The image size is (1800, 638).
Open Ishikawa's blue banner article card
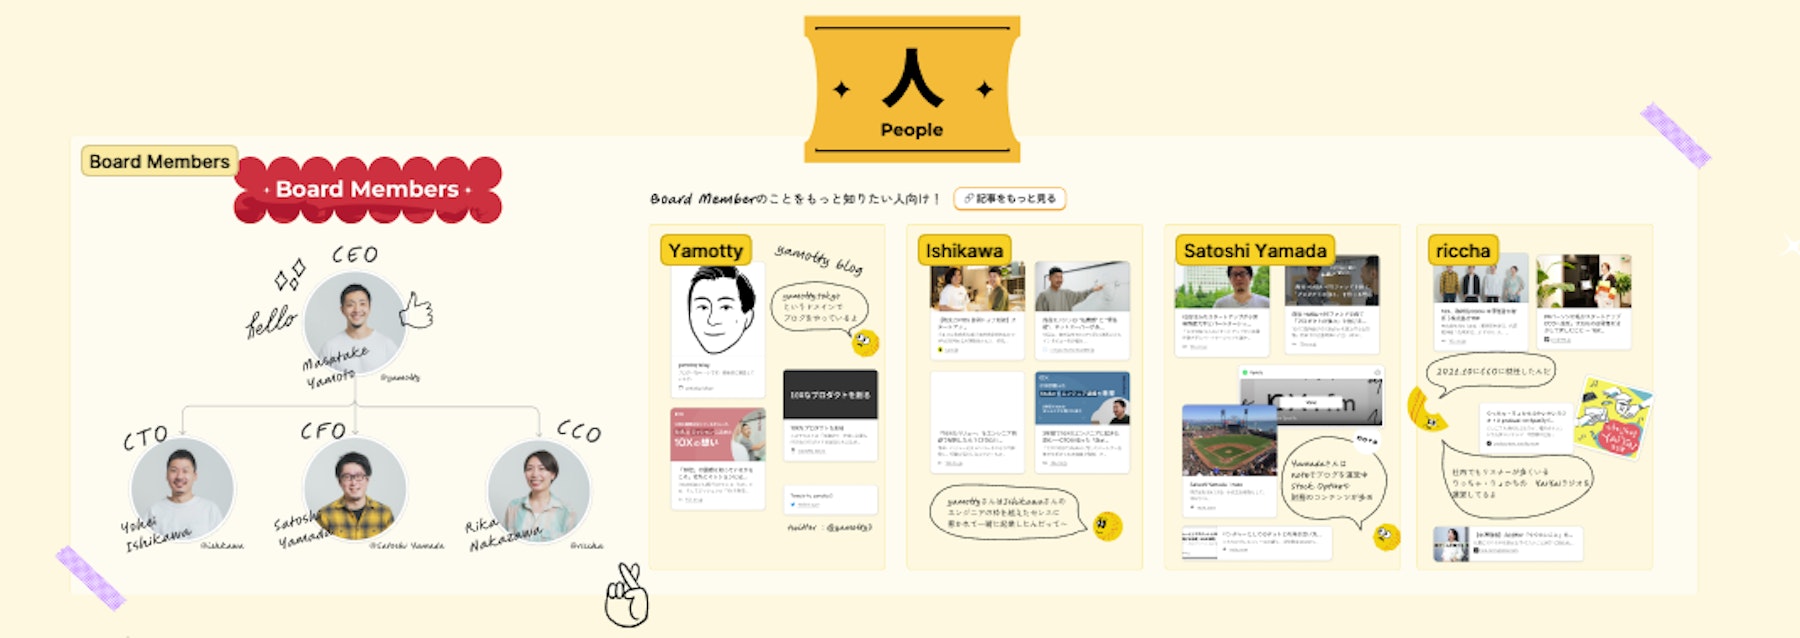pos(1082,422)
